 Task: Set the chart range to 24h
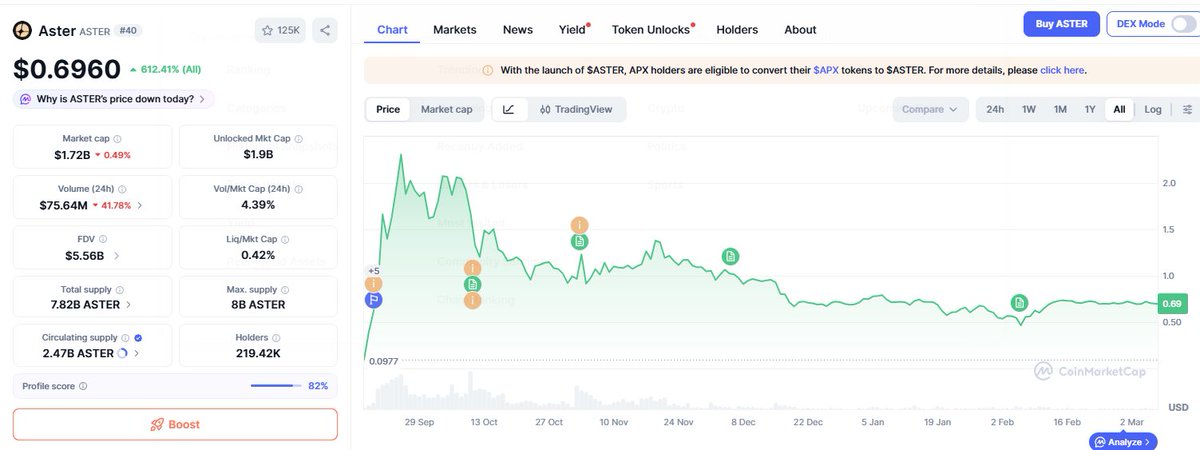[x=995, y=109]
